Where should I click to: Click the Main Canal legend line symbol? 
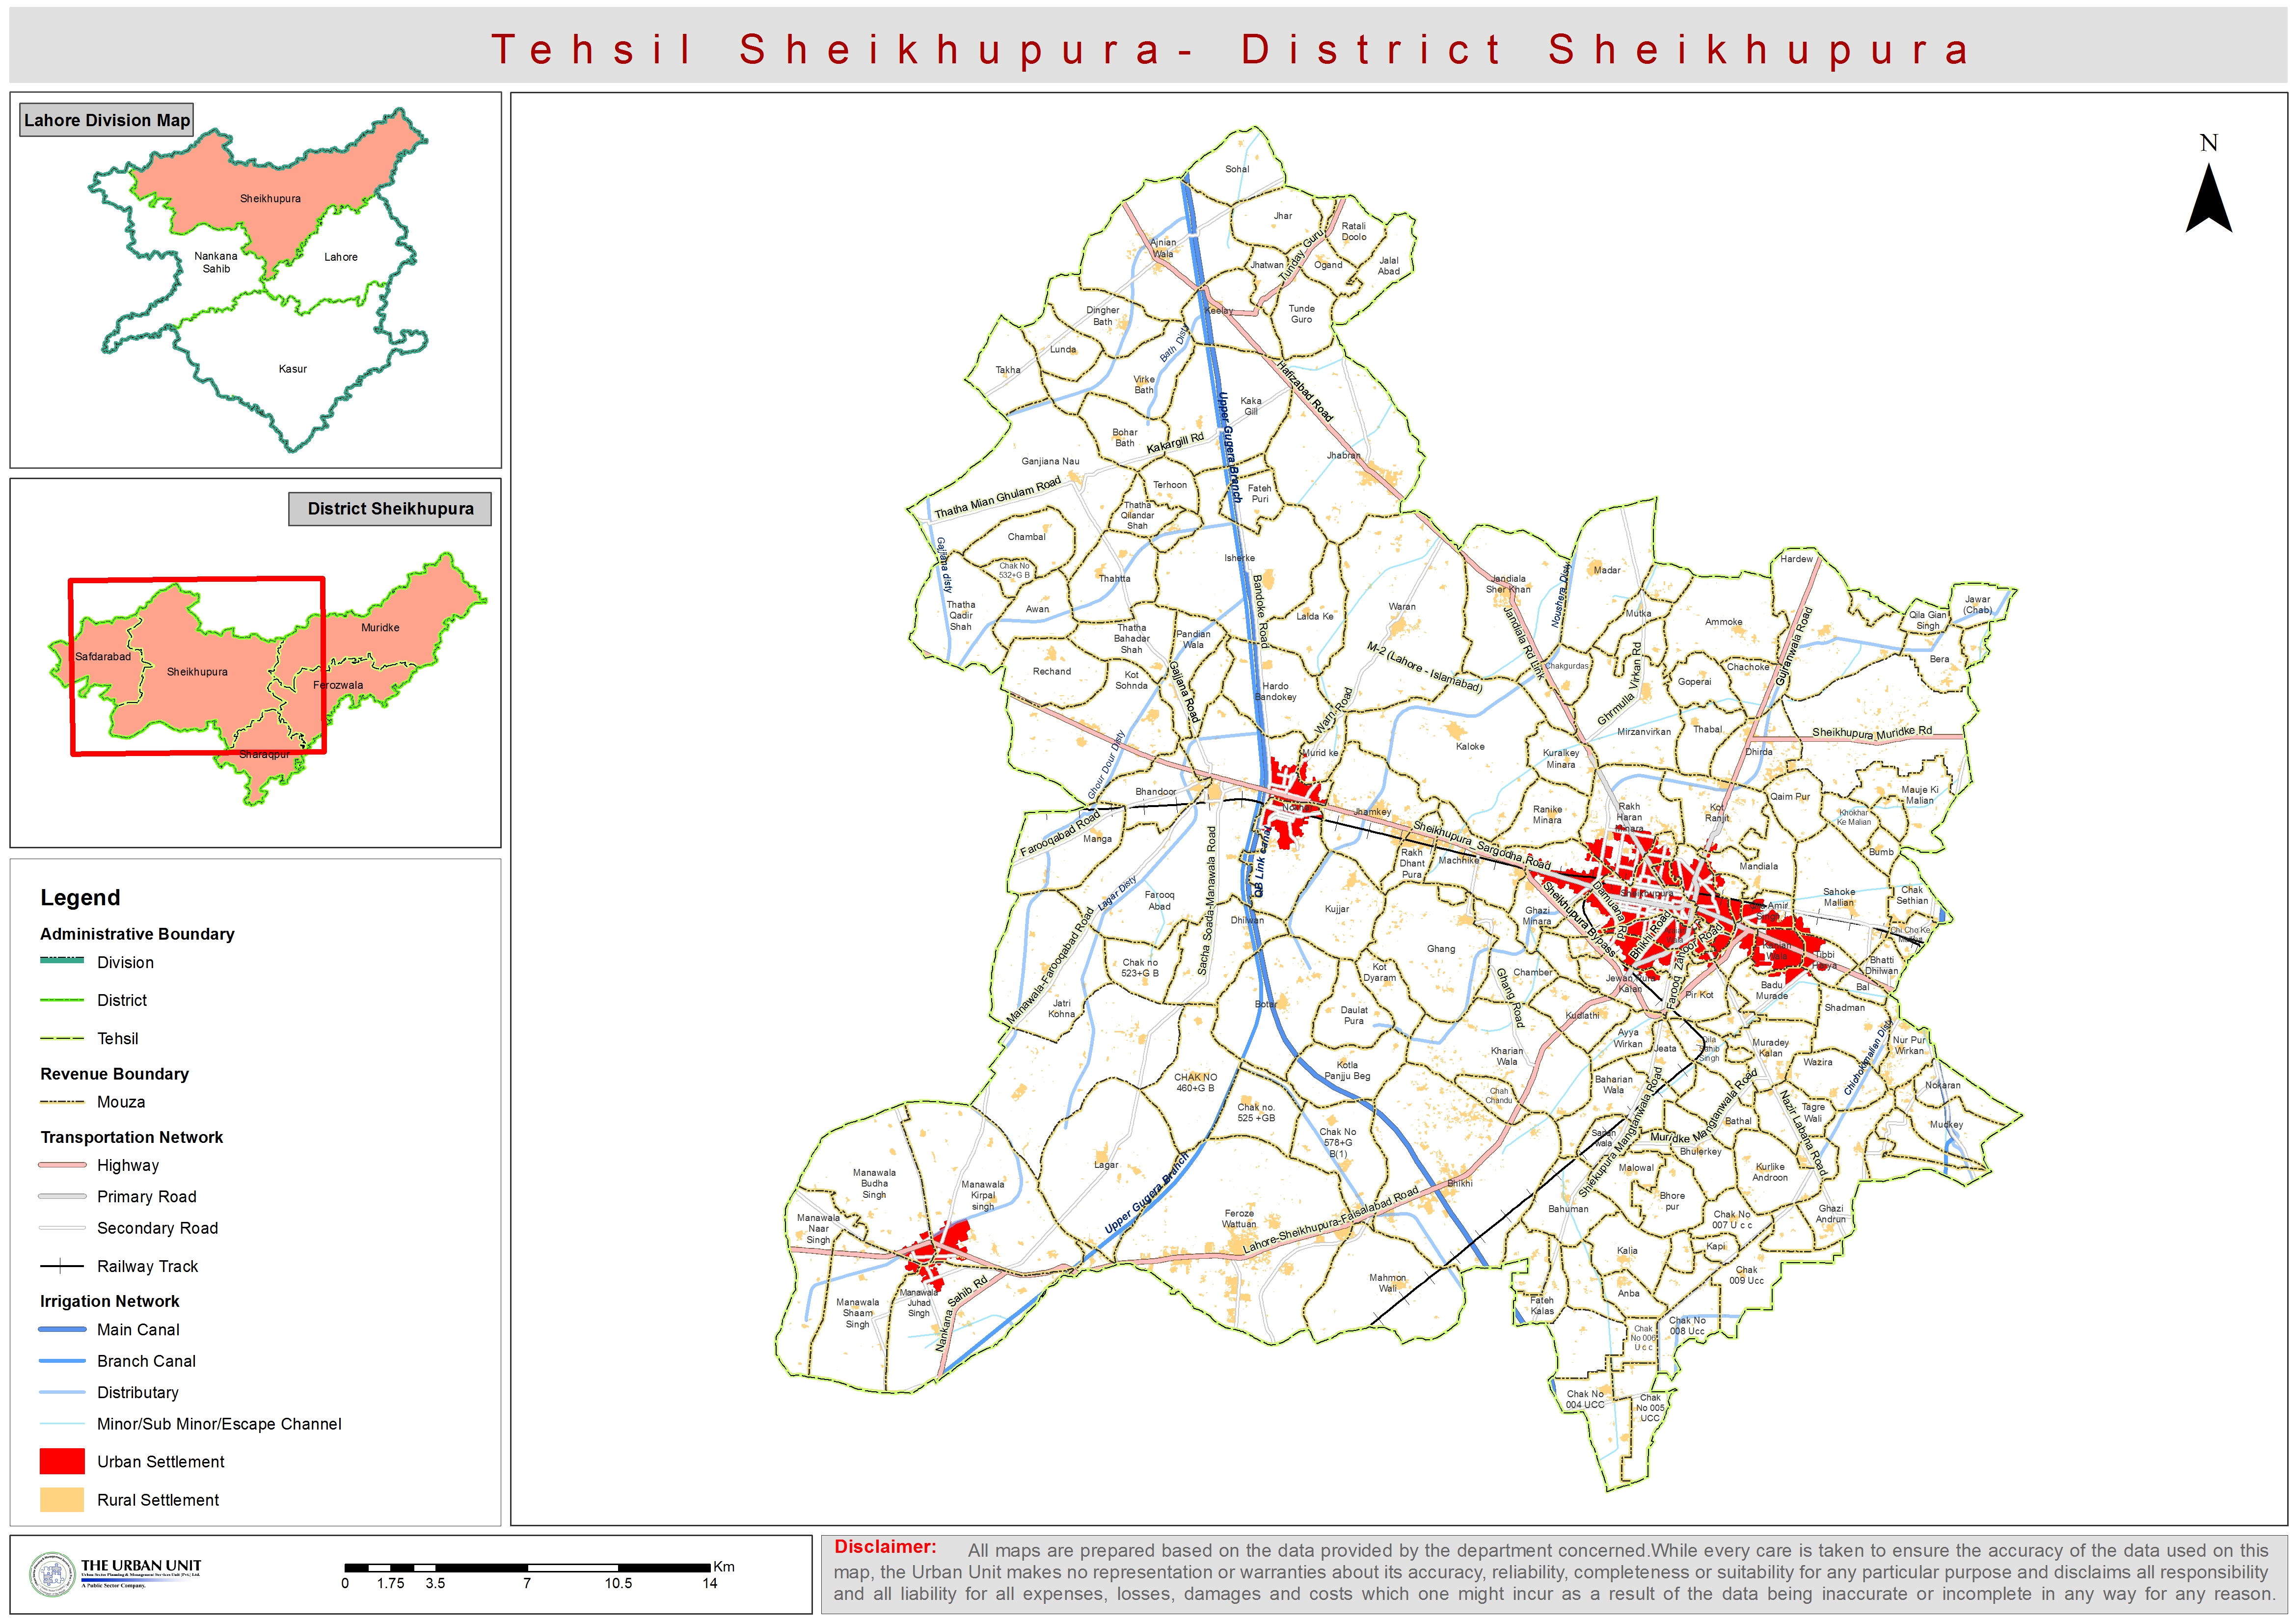[62, 1329]
